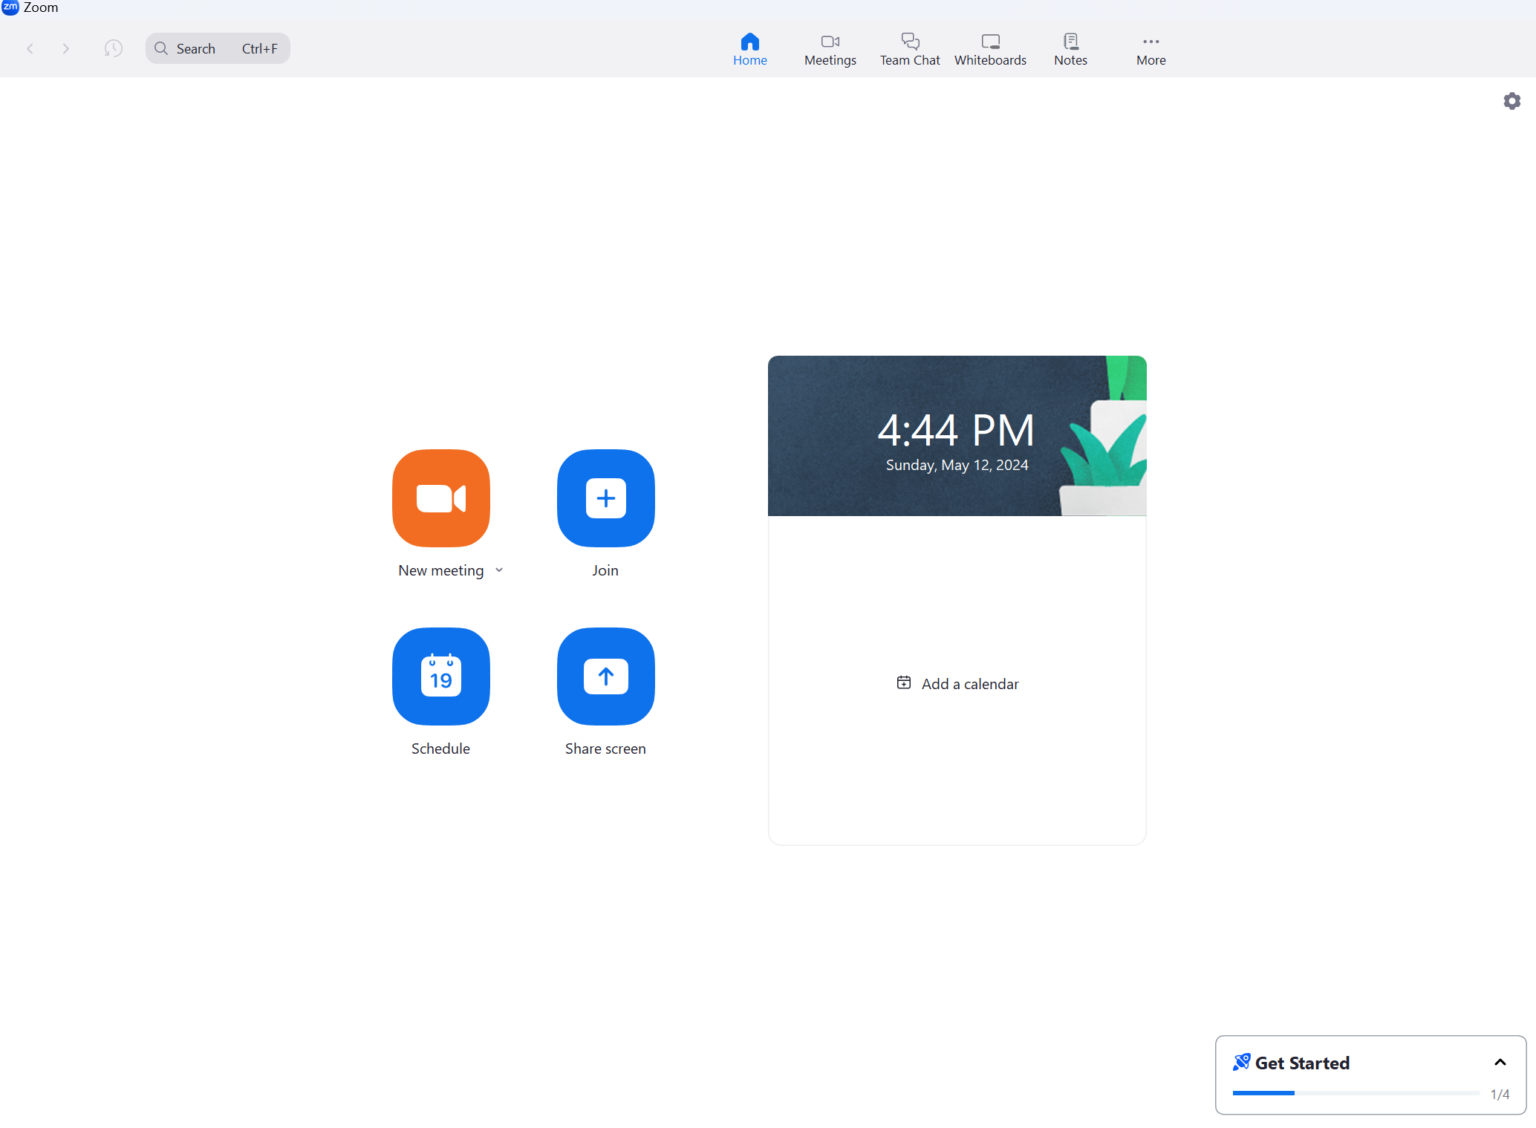This screenshot has width=1536, height=1128.
Task: Open the Whiteboards section
Action: click(x=990, y=48)
